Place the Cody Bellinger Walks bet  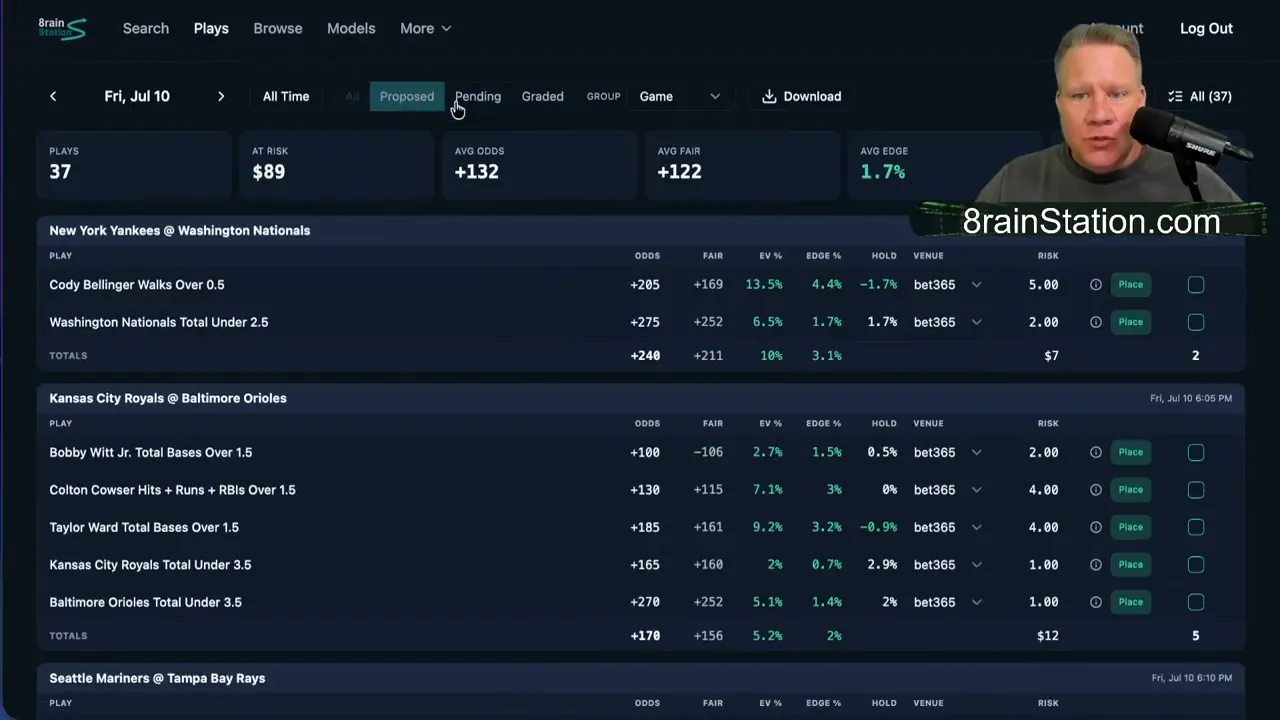tap(1131, 285)
